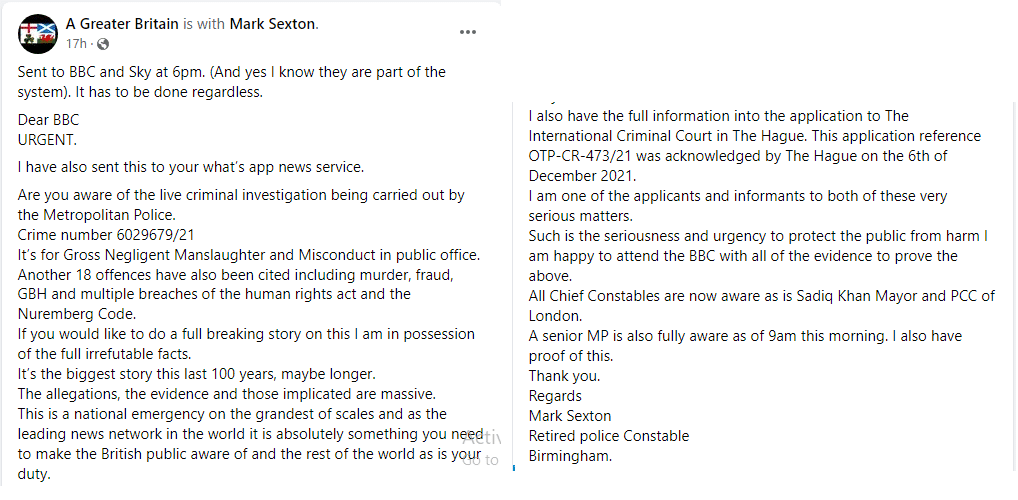Image resolution: width=1018 pixels, height=500 pixels.
Task: Click the public globe audience icon
Action: (x=103, y=45)
